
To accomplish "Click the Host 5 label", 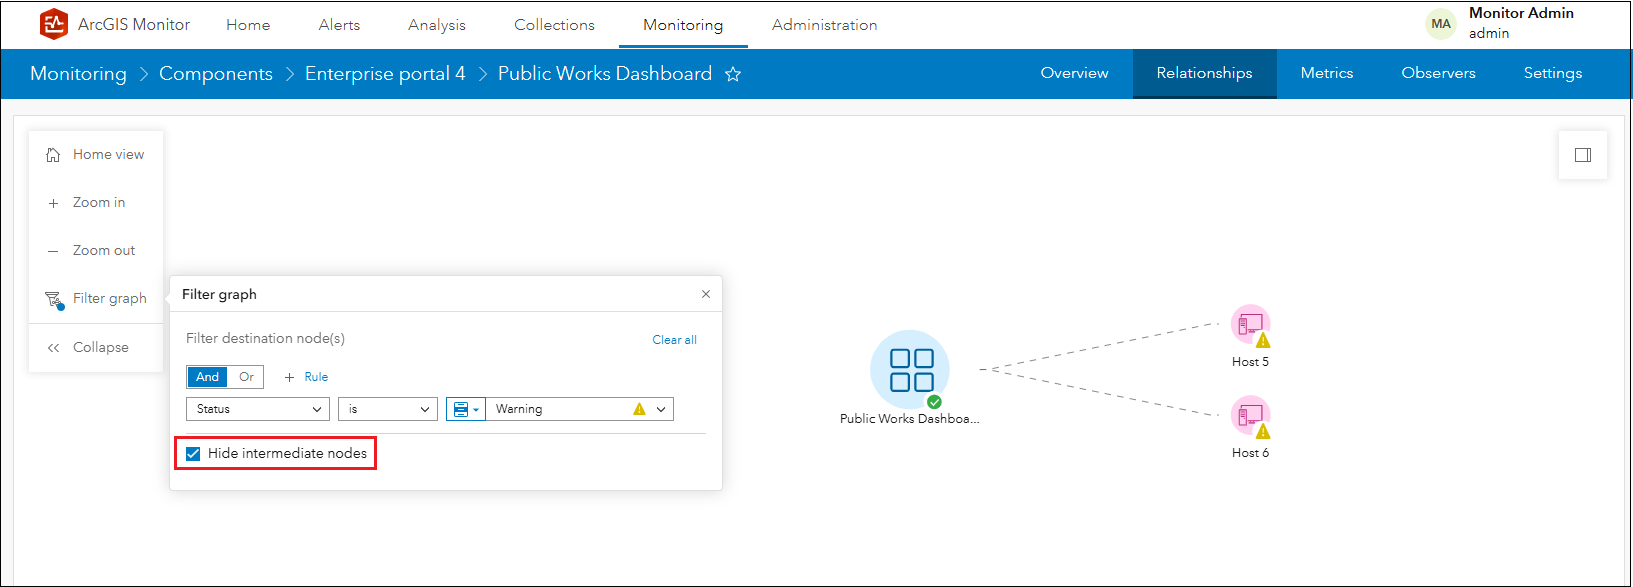I will tap(1250, 362).
